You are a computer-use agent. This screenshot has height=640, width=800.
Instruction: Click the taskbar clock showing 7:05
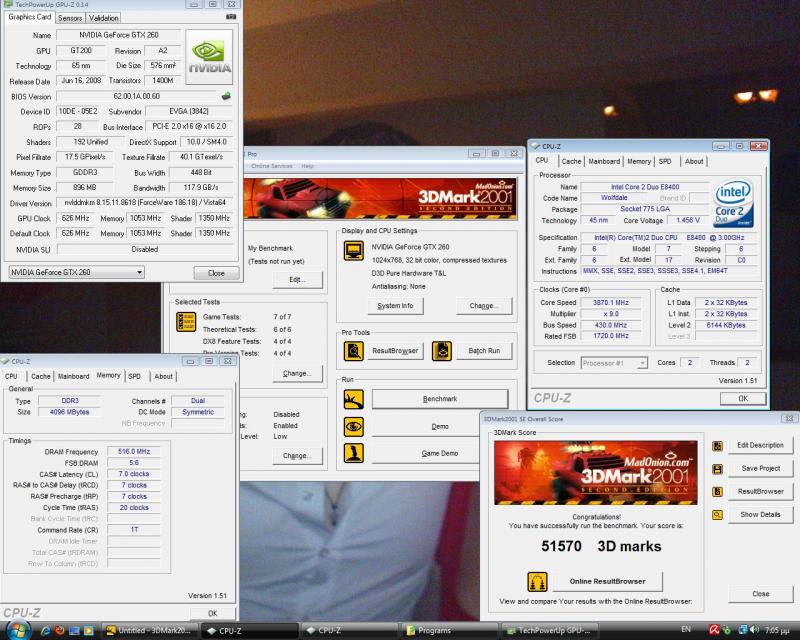click(x=779, y=631)
